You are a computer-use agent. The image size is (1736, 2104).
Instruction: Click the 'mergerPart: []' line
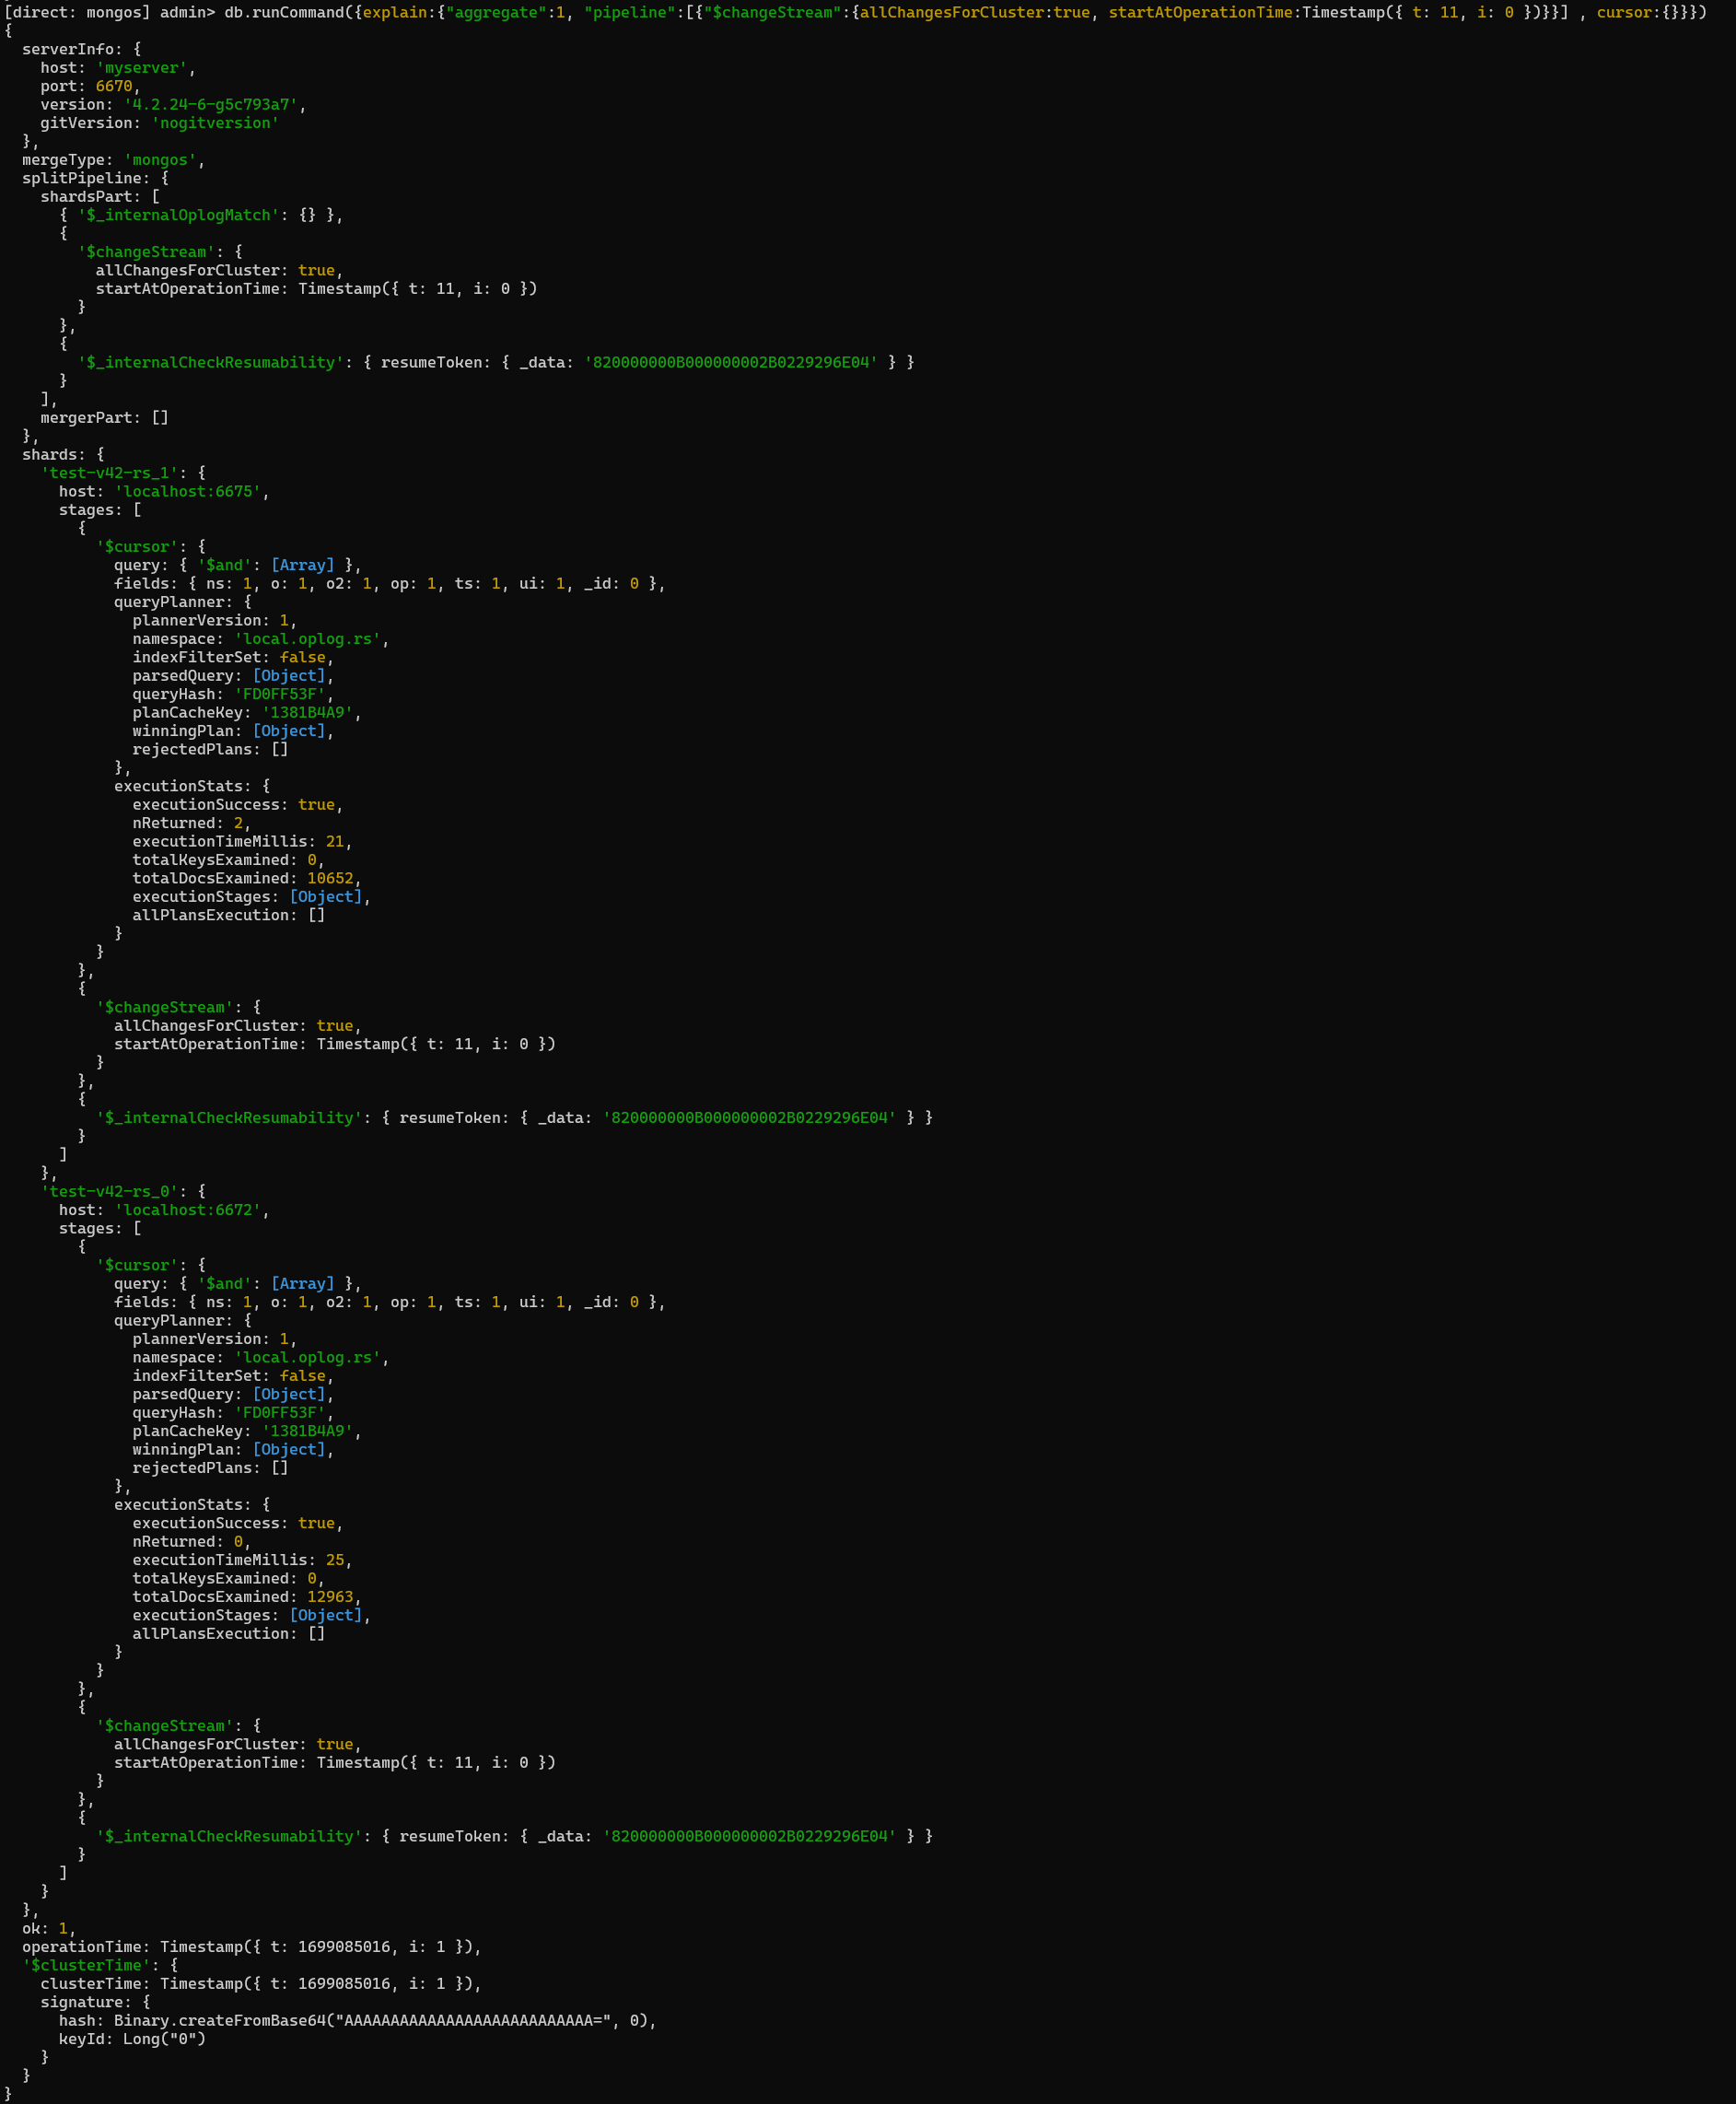point(105,418)
